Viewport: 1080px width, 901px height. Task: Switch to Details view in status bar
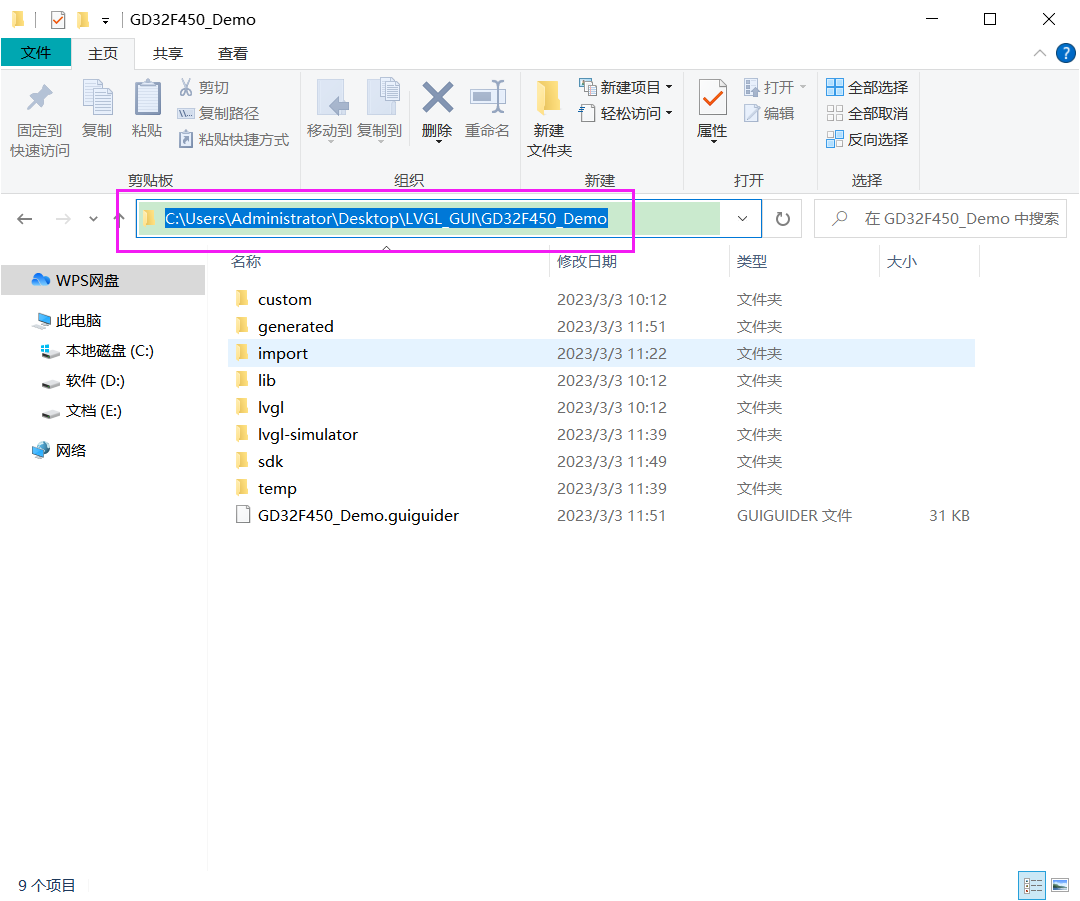click(x=1032, y=885)
